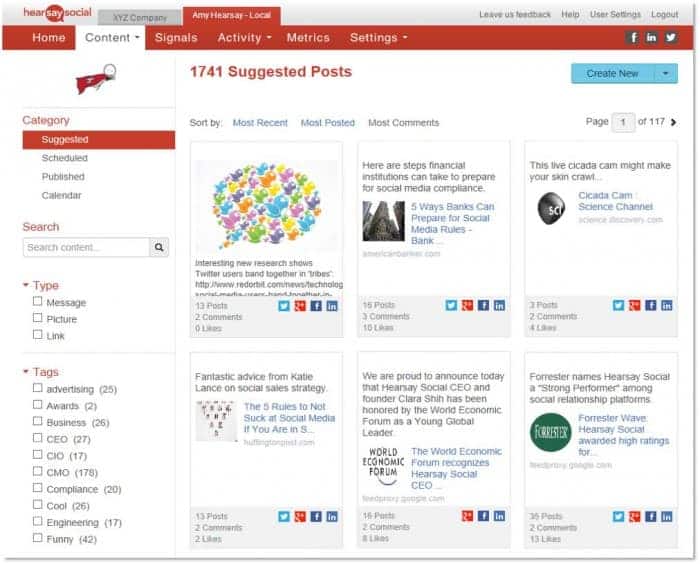Open the Signals tab
Viewport: 700px width, 564px height.
pos(176,38)
